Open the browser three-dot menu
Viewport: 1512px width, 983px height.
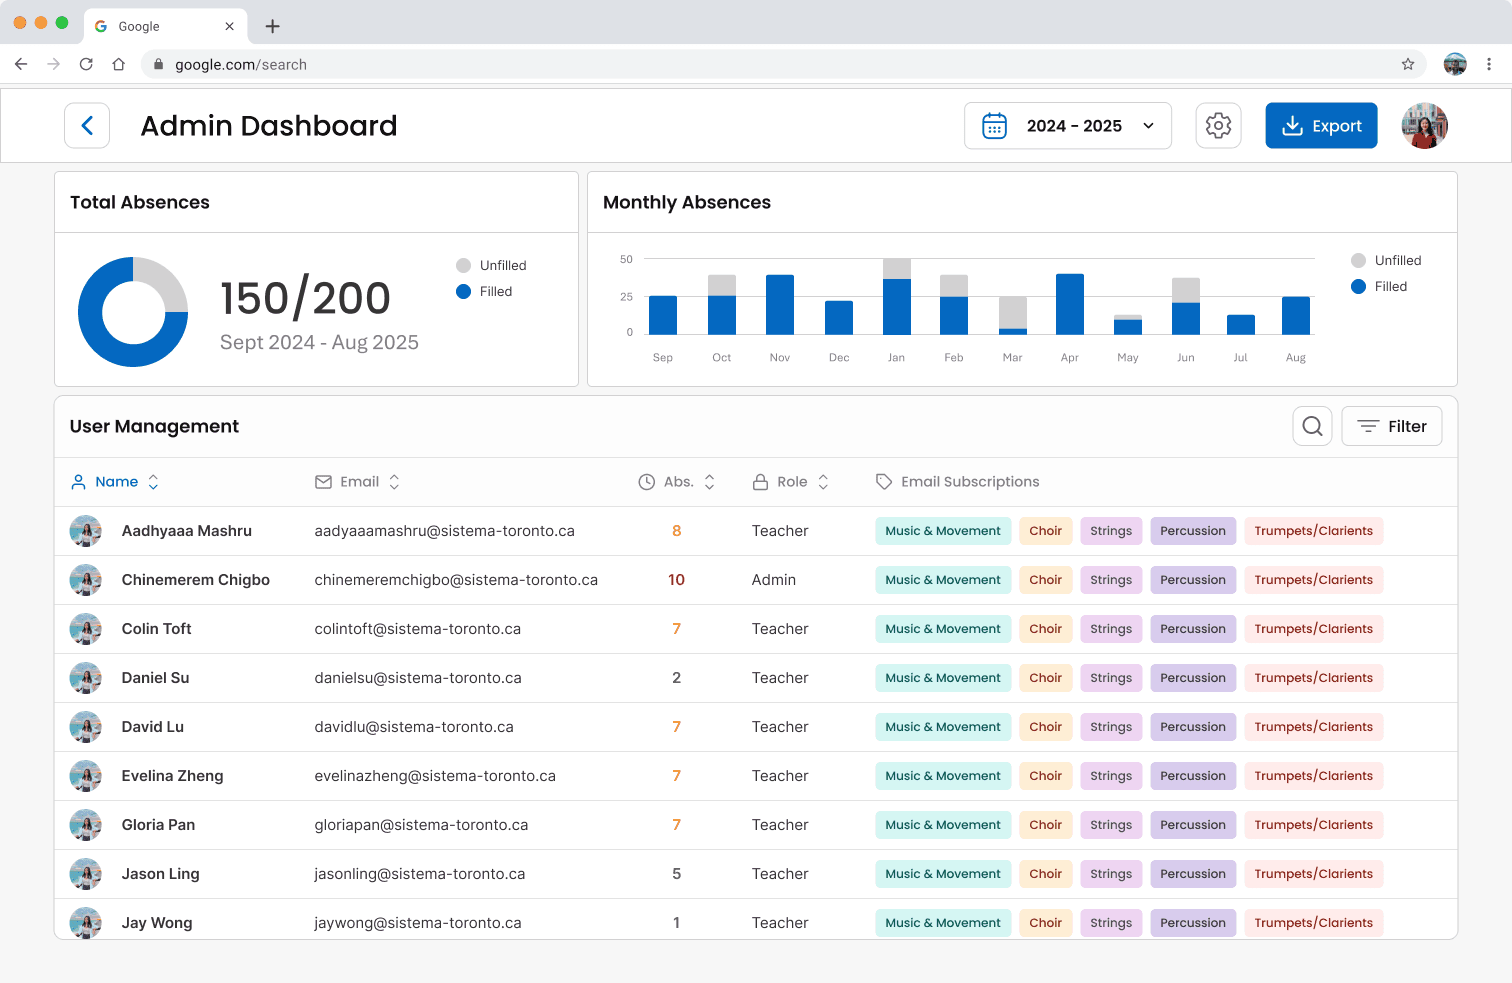click(1489, 64)
